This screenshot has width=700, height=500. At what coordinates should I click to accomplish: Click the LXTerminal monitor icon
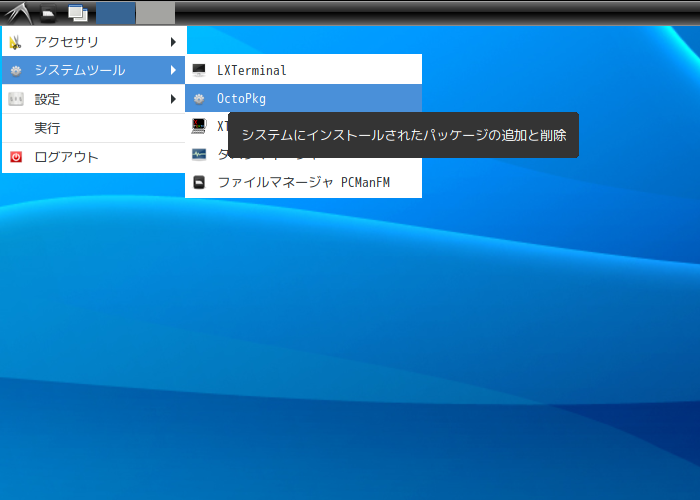tap(199, 70)
